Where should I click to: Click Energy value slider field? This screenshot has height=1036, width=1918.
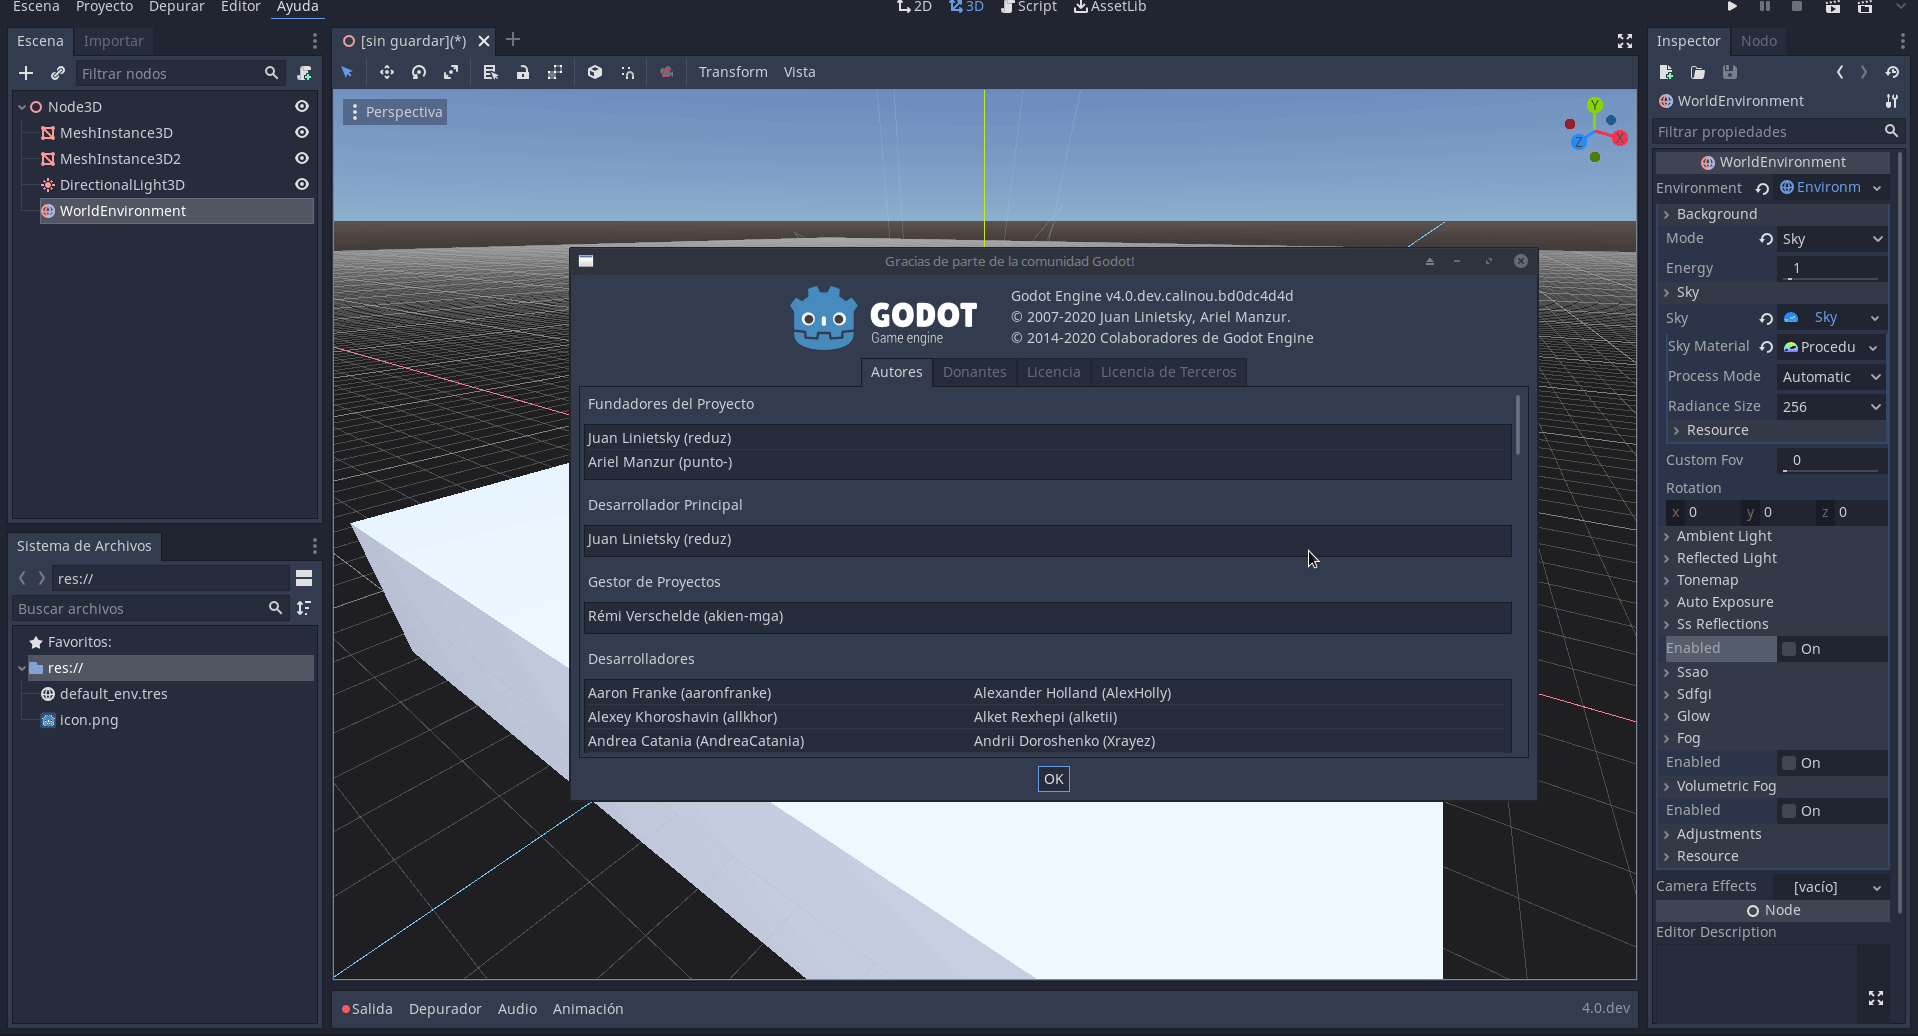[1832, 268]
